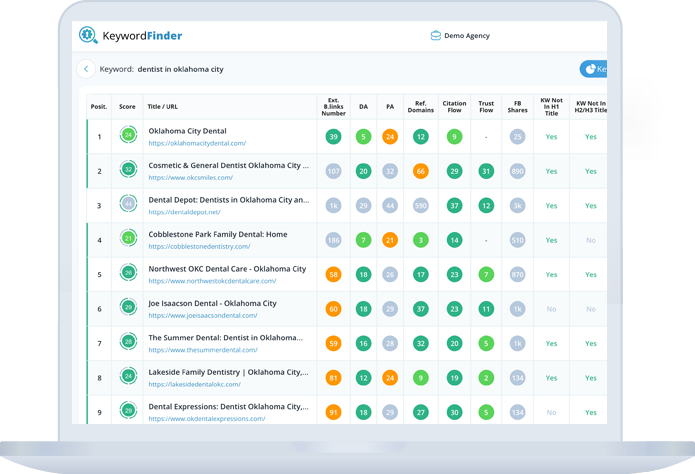Click the Demo Agency stack icon
Viewport: 695px width, 474px height.
click(x=436, y=36)
